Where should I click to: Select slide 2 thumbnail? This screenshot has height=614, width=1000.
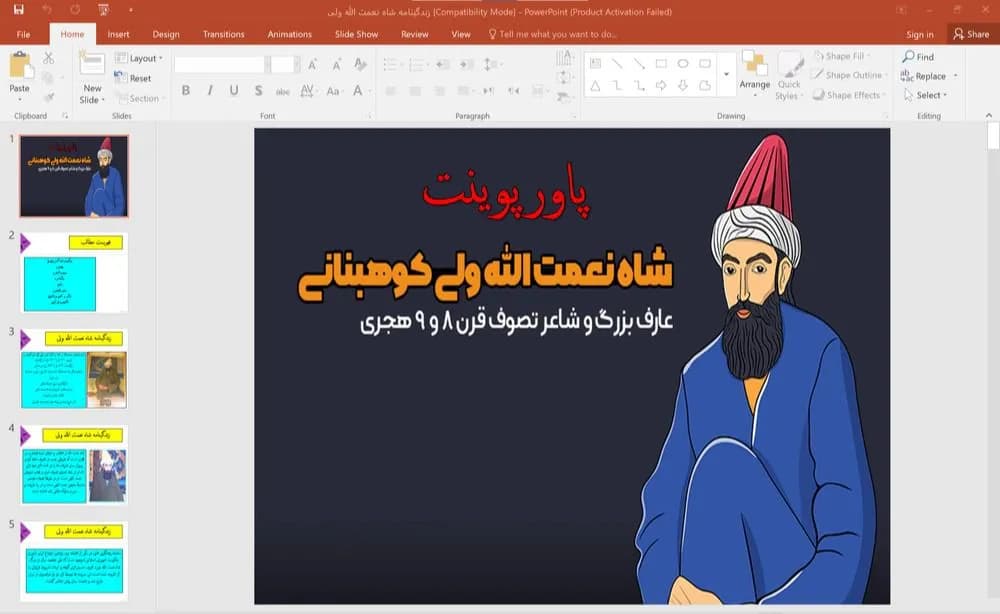[74, 272]
